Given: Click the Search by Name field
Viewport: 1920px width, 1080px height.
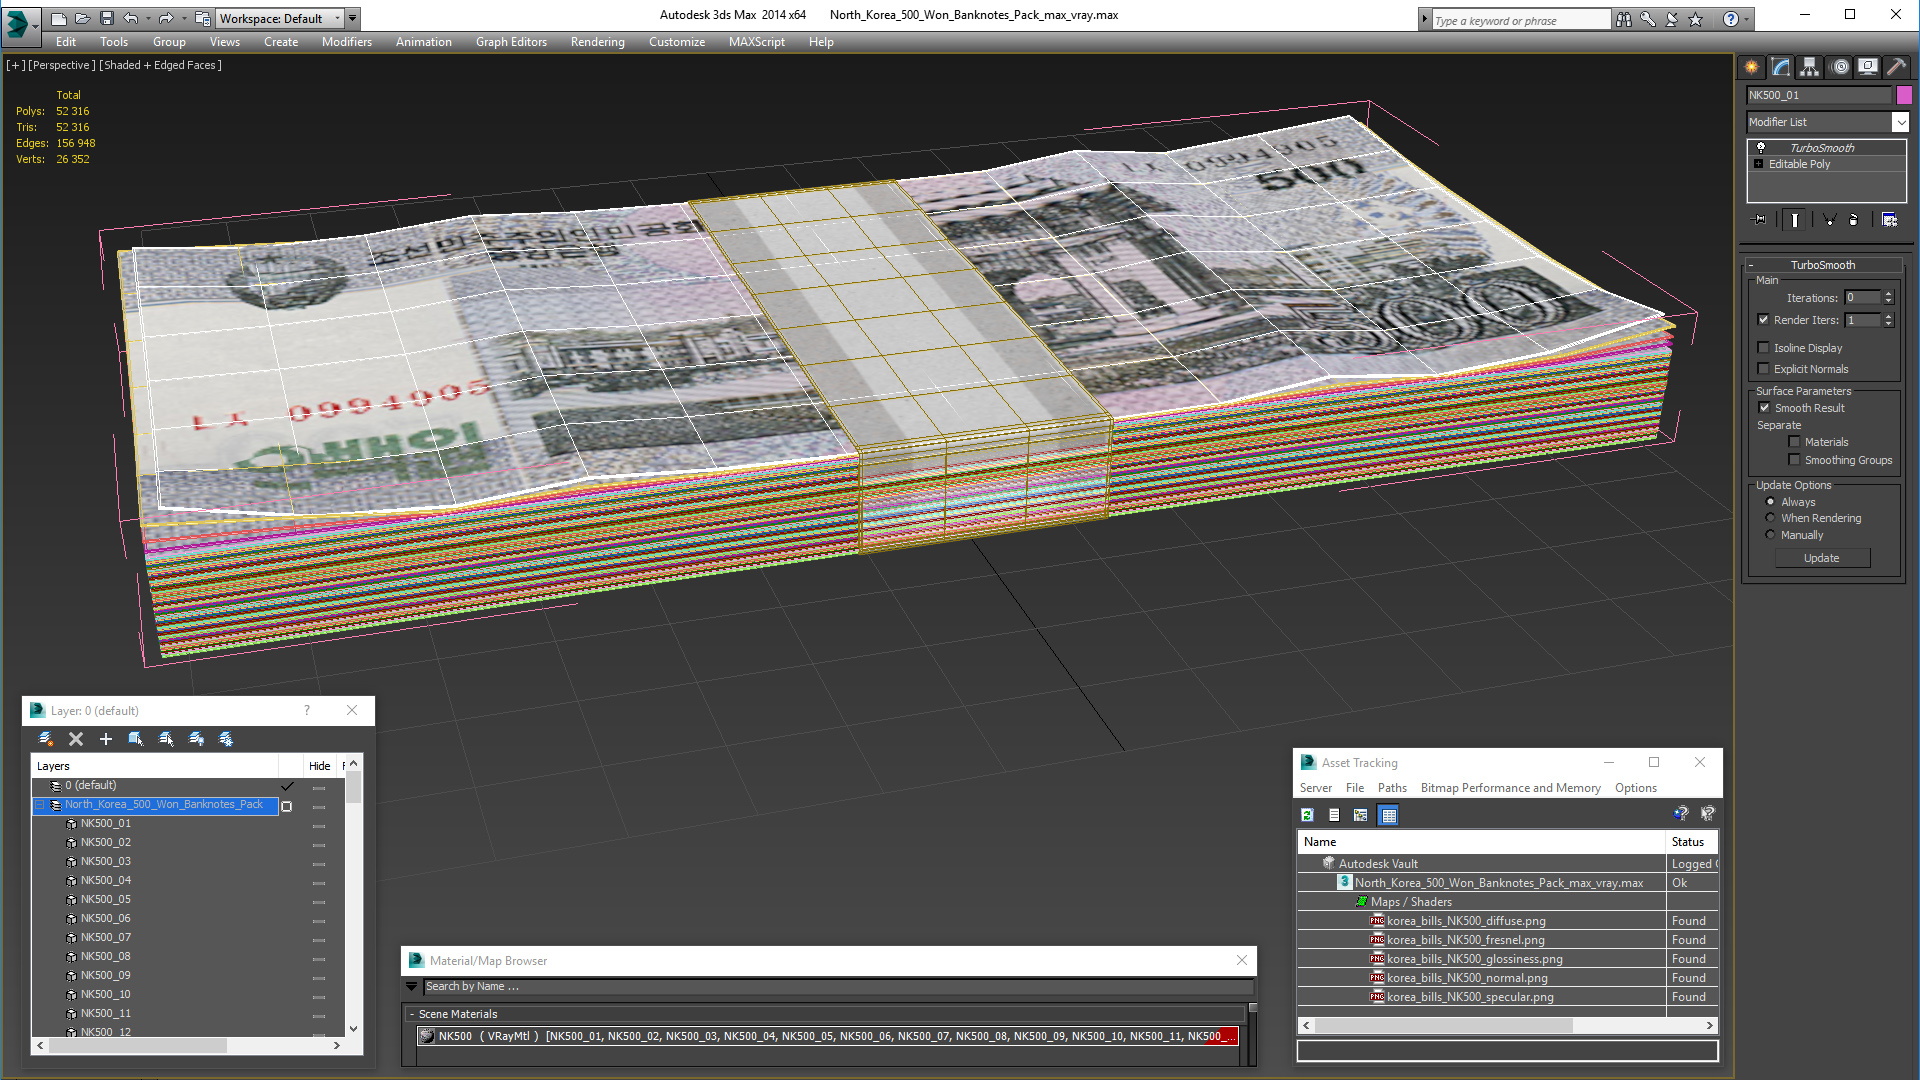Looking at the screenshot, I should click(x=836, y=986).
